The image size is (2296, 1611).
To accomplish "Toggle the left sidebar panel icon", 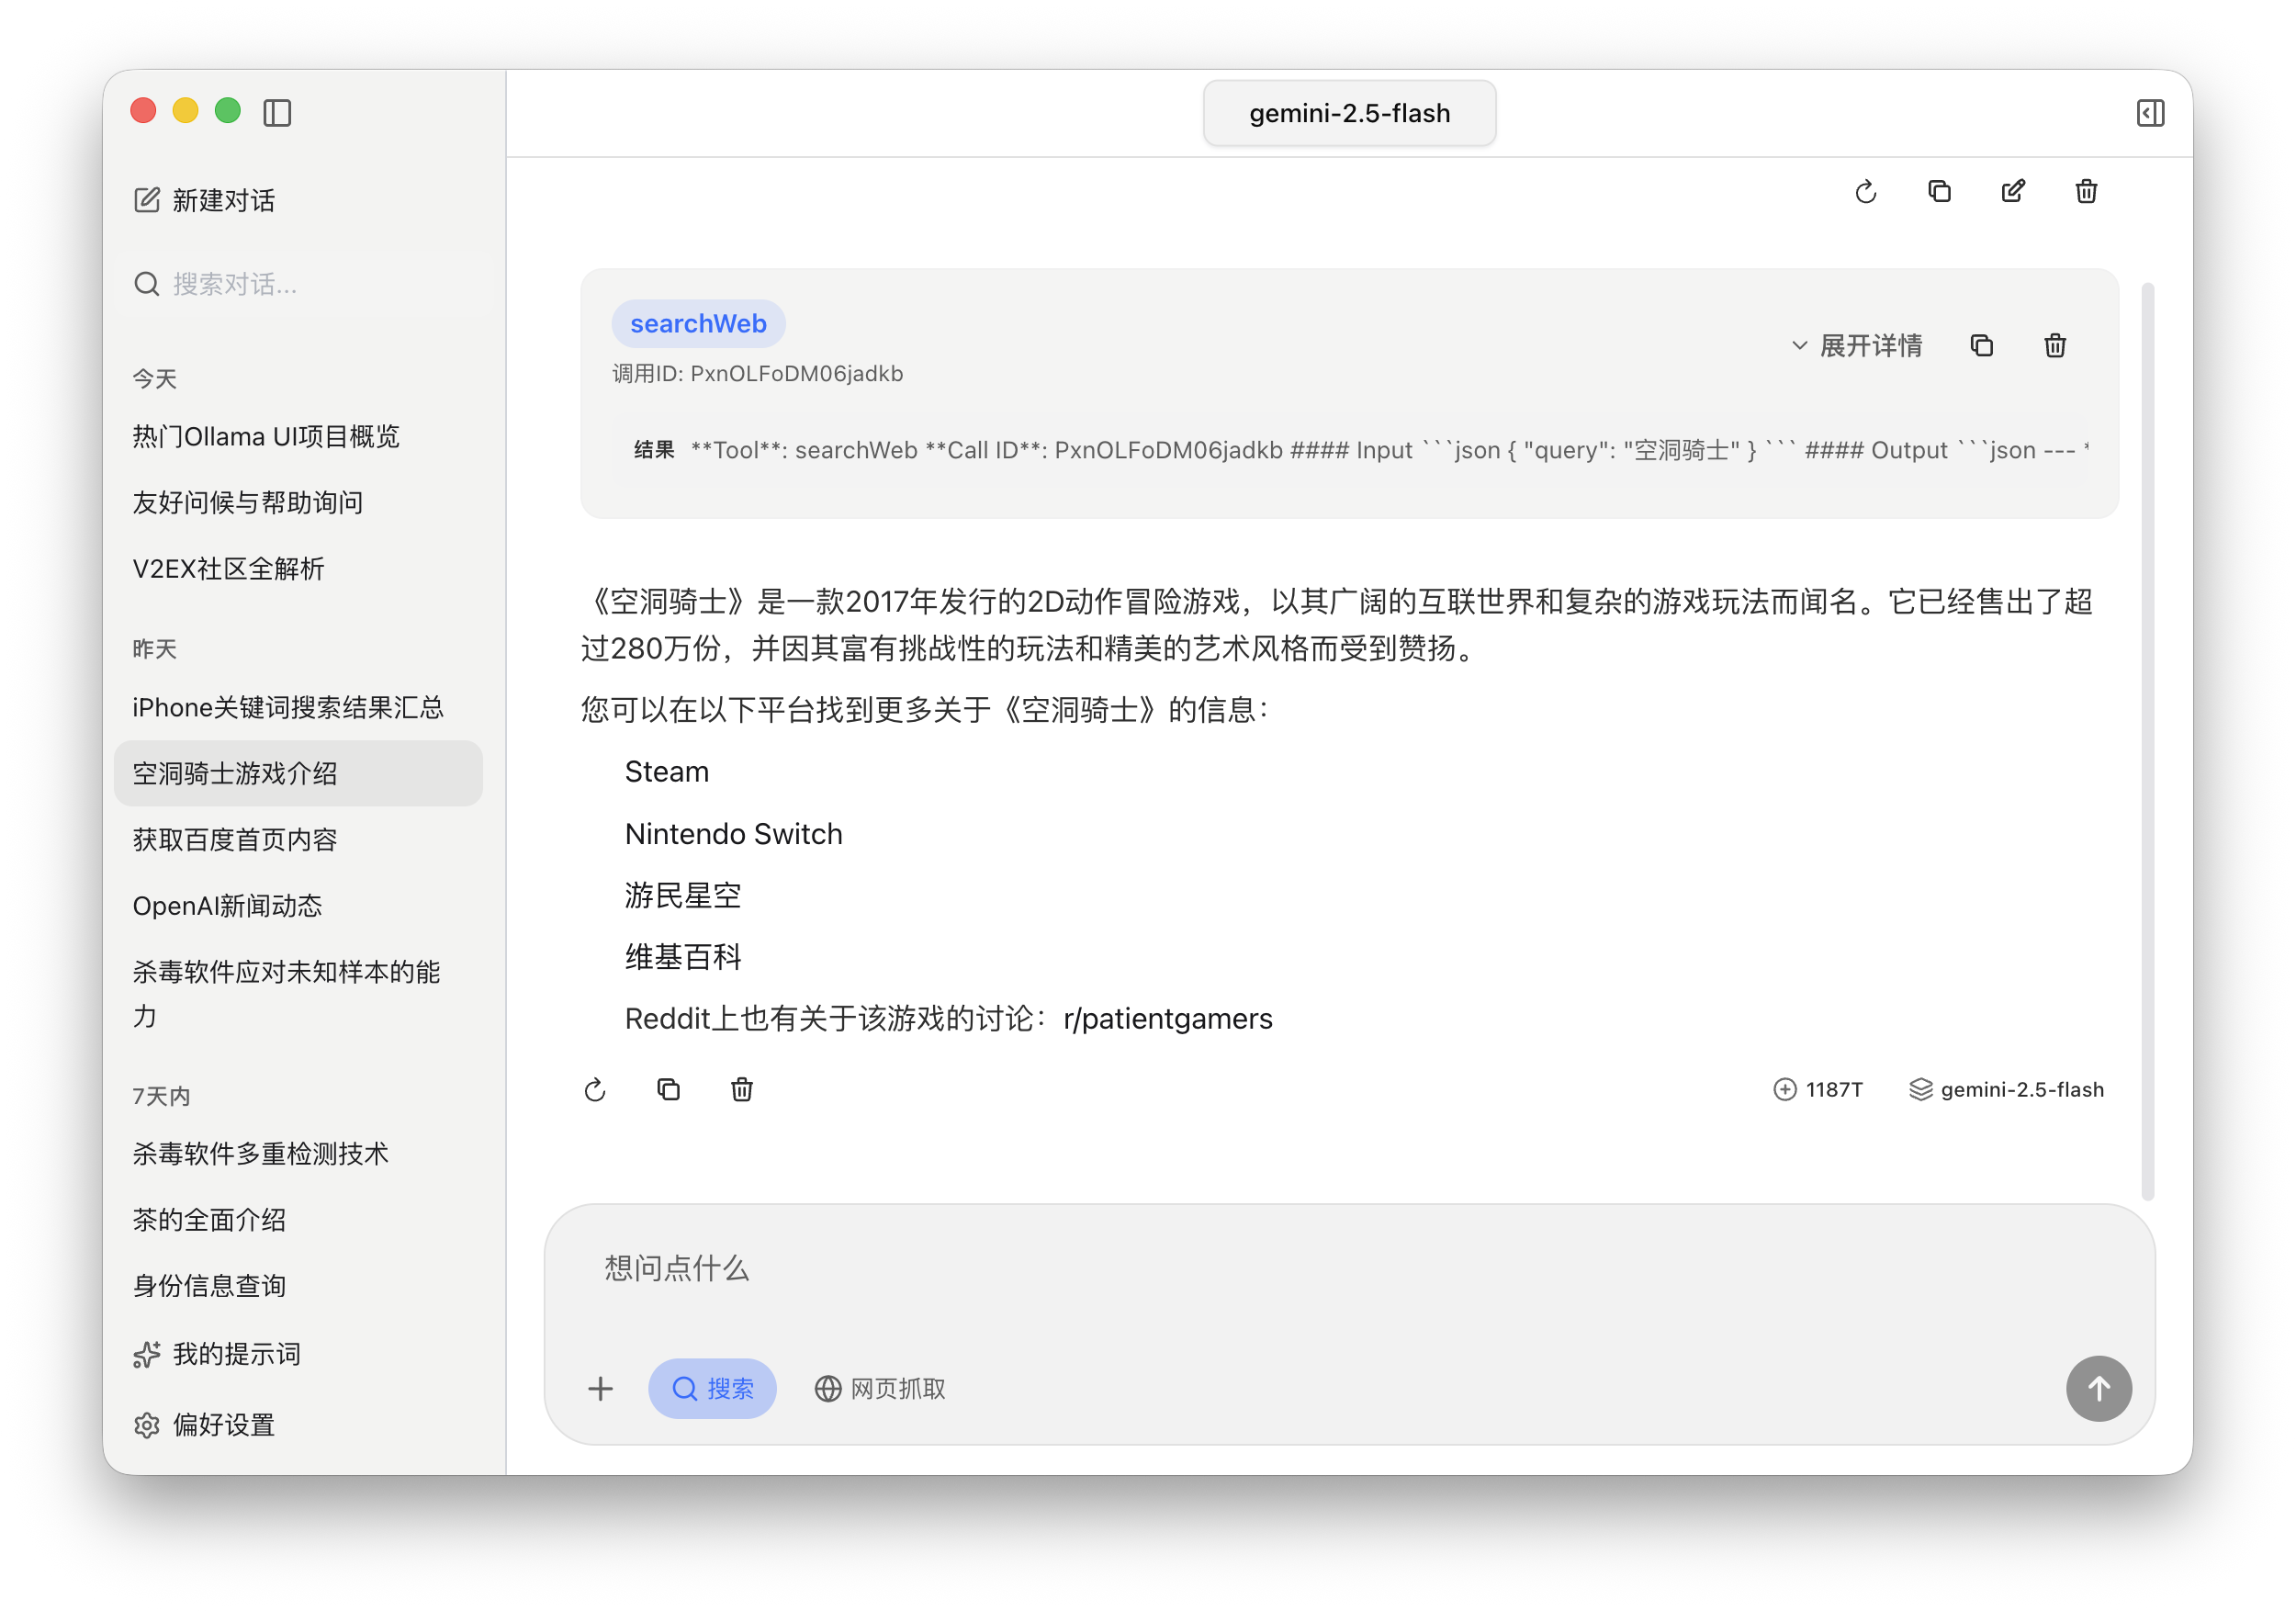I will point(277,112).
